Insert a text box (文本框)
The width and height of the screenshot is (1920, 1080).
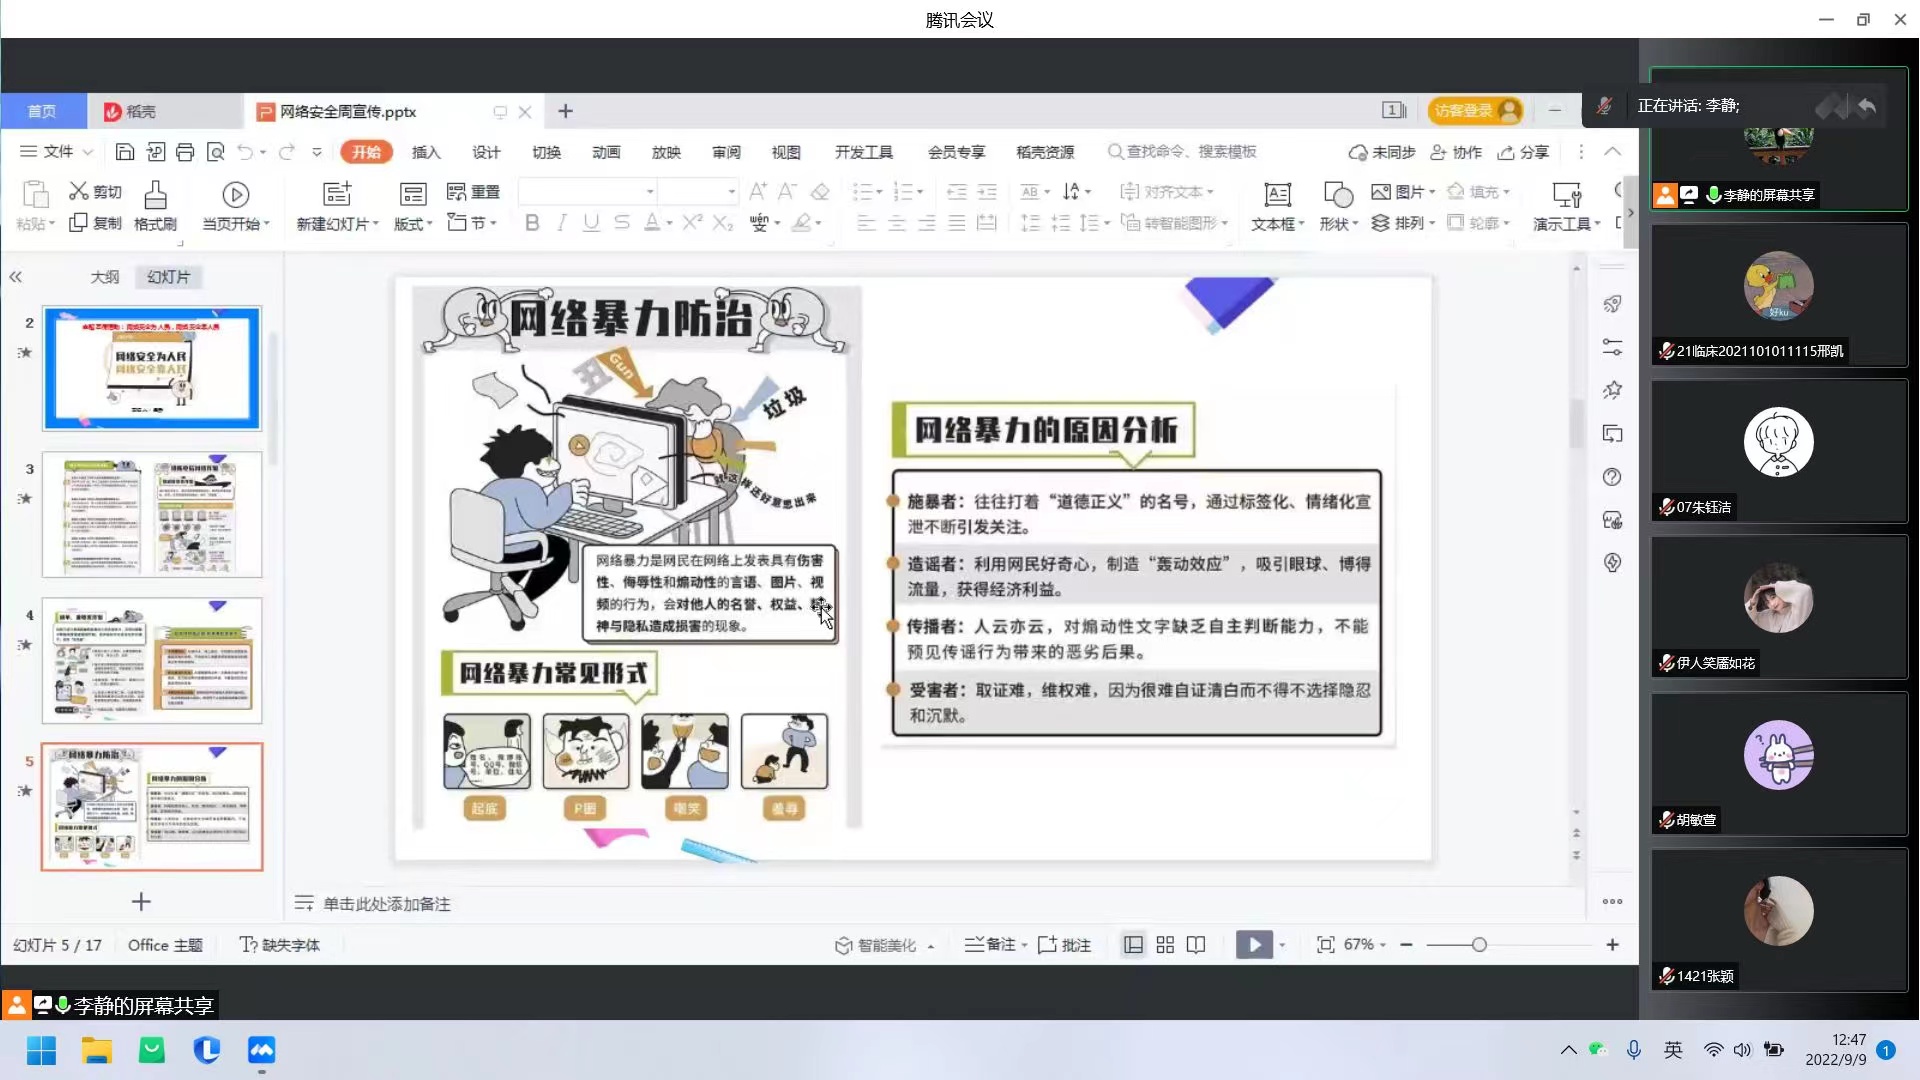[x=1277, y=194]
